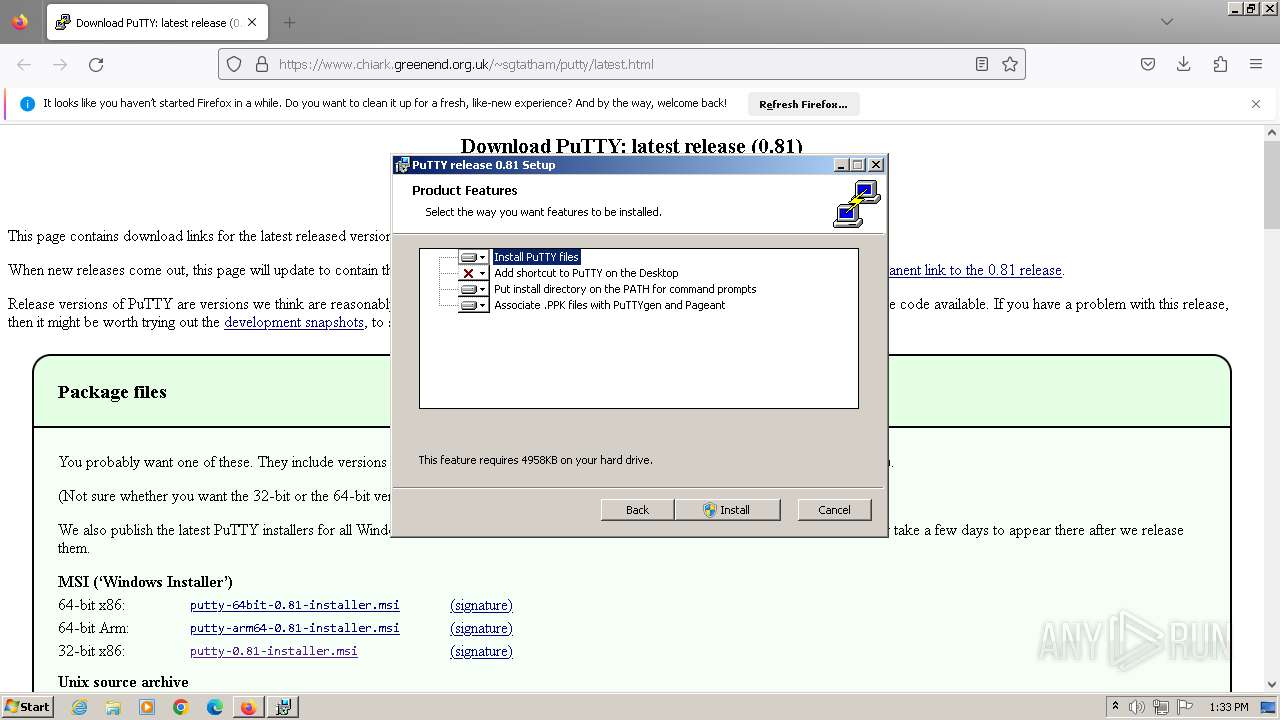1280x720 pixels.
Task: Select the Download PuTTY browser tab
Action: [157, 22]
